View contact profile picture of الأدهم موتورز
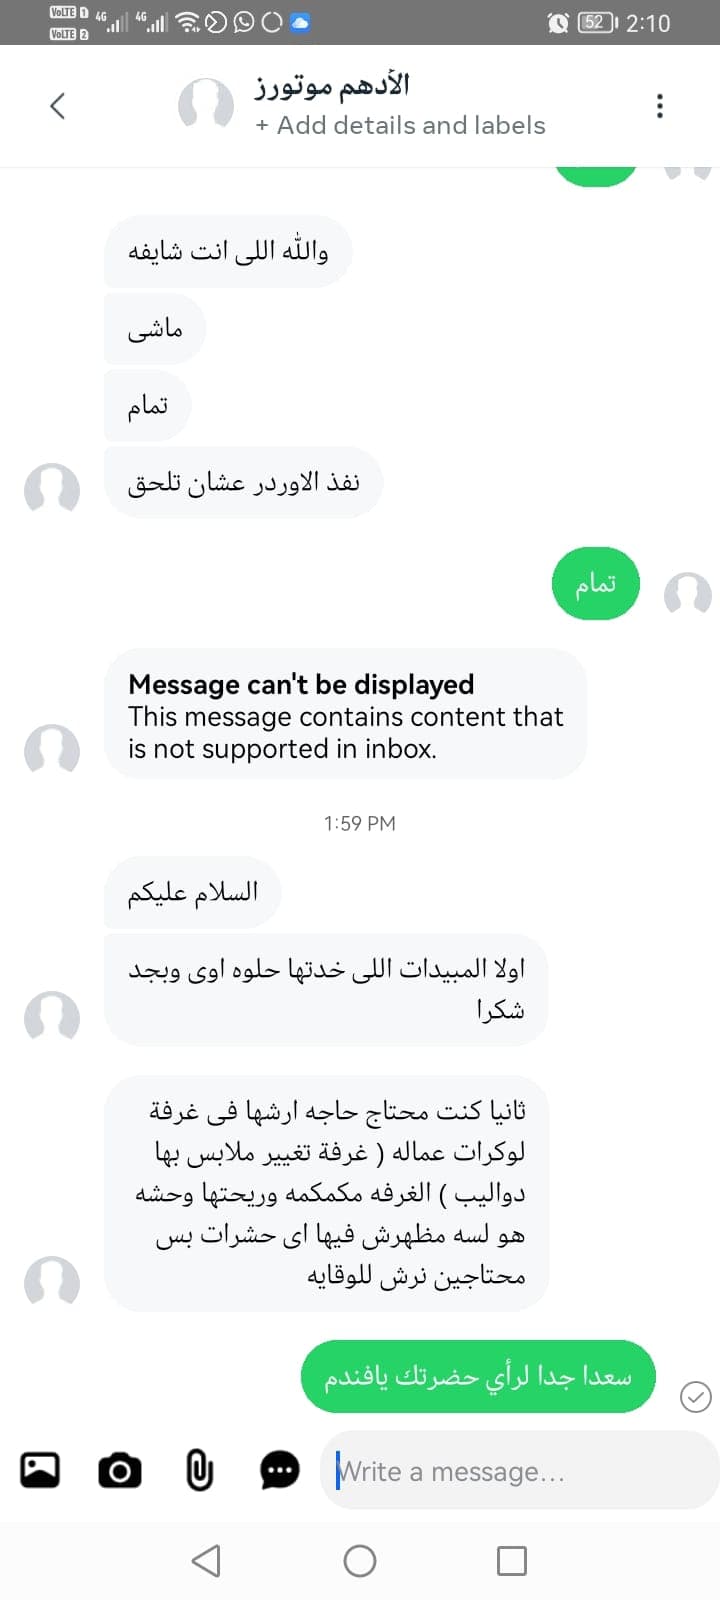The height and width of the screenshot is (1600, 720). click(x=205, y=104)
